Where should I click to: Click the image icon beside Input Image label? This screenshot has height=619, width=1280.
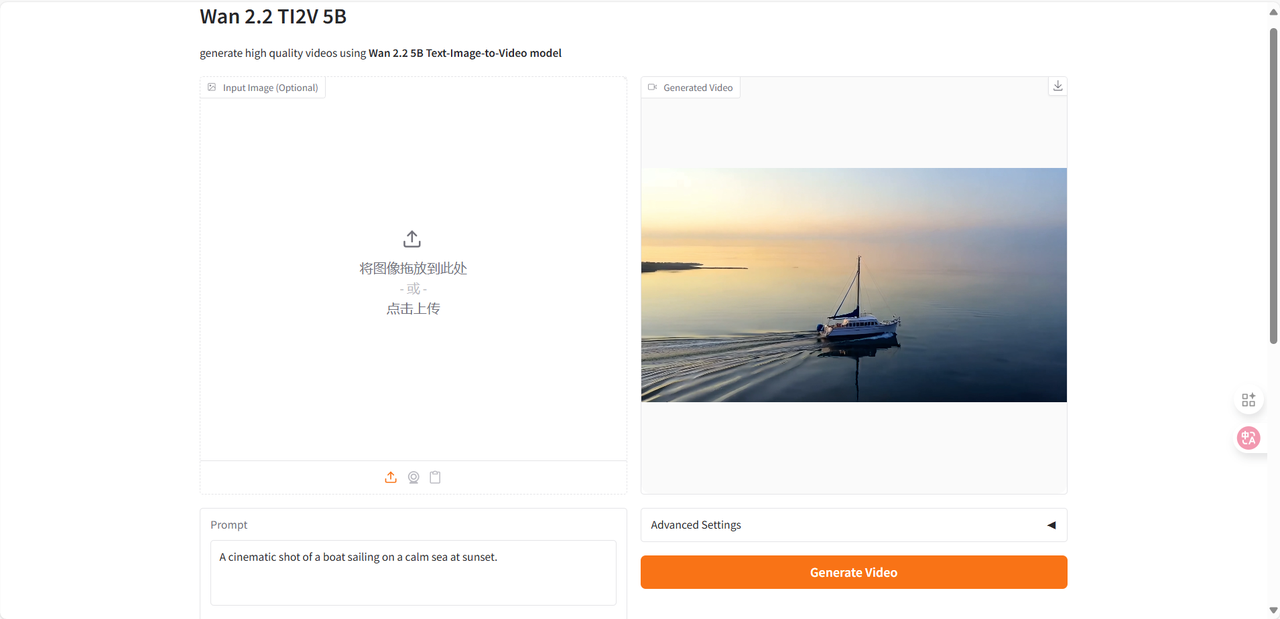coord(212,88)
